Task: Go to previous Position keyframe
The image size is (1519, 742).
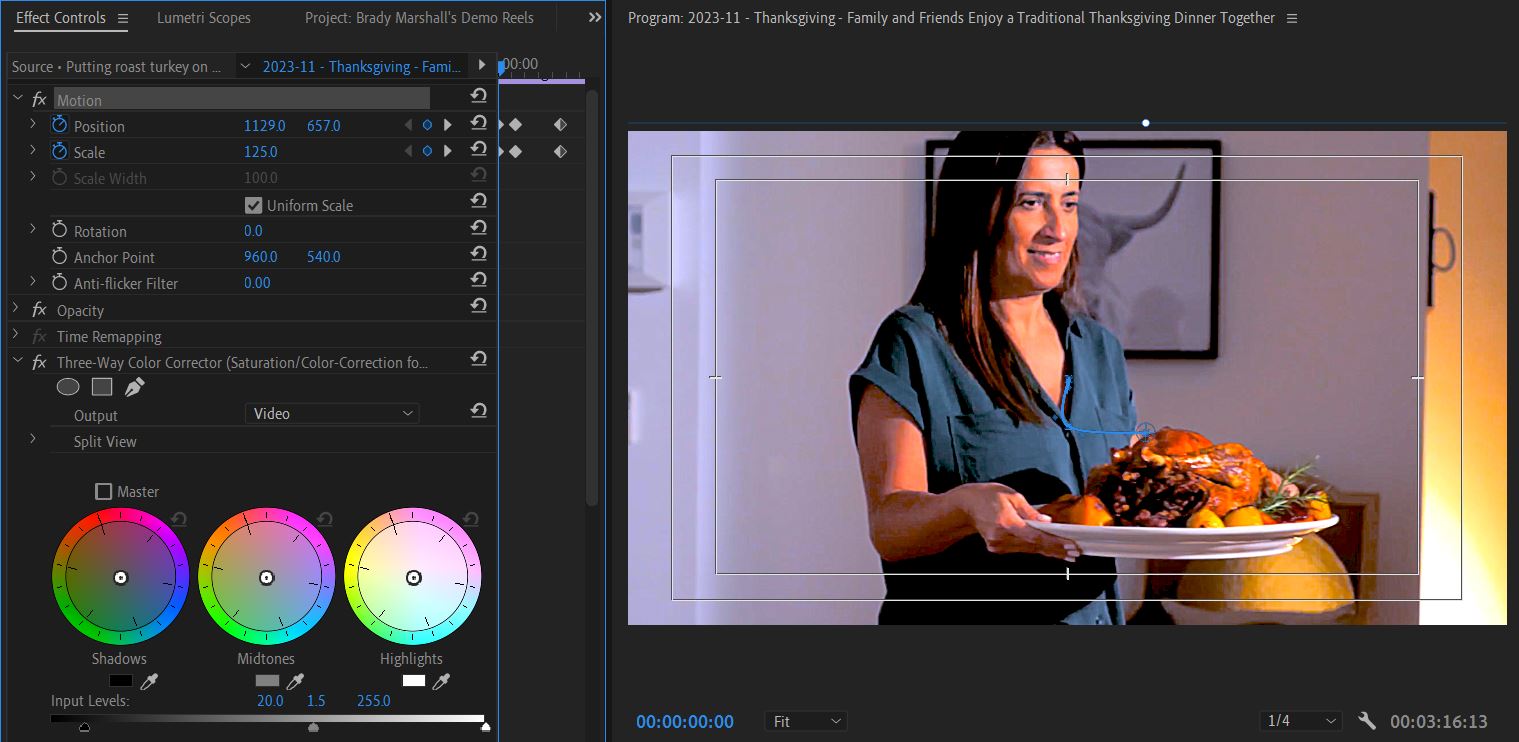Action: [x=407, y=125]
